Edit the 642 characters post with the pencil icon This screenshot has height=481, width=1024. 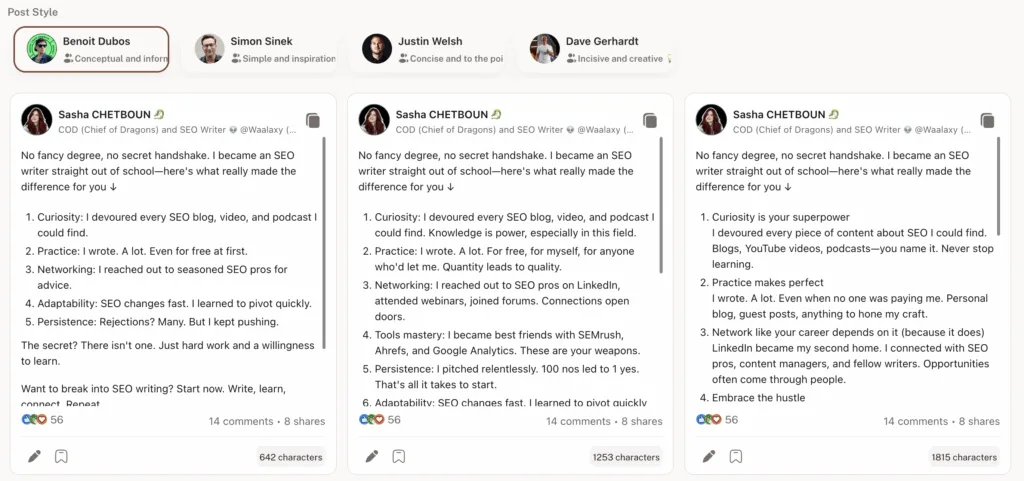pyautogui.click(x=35, y=456)
